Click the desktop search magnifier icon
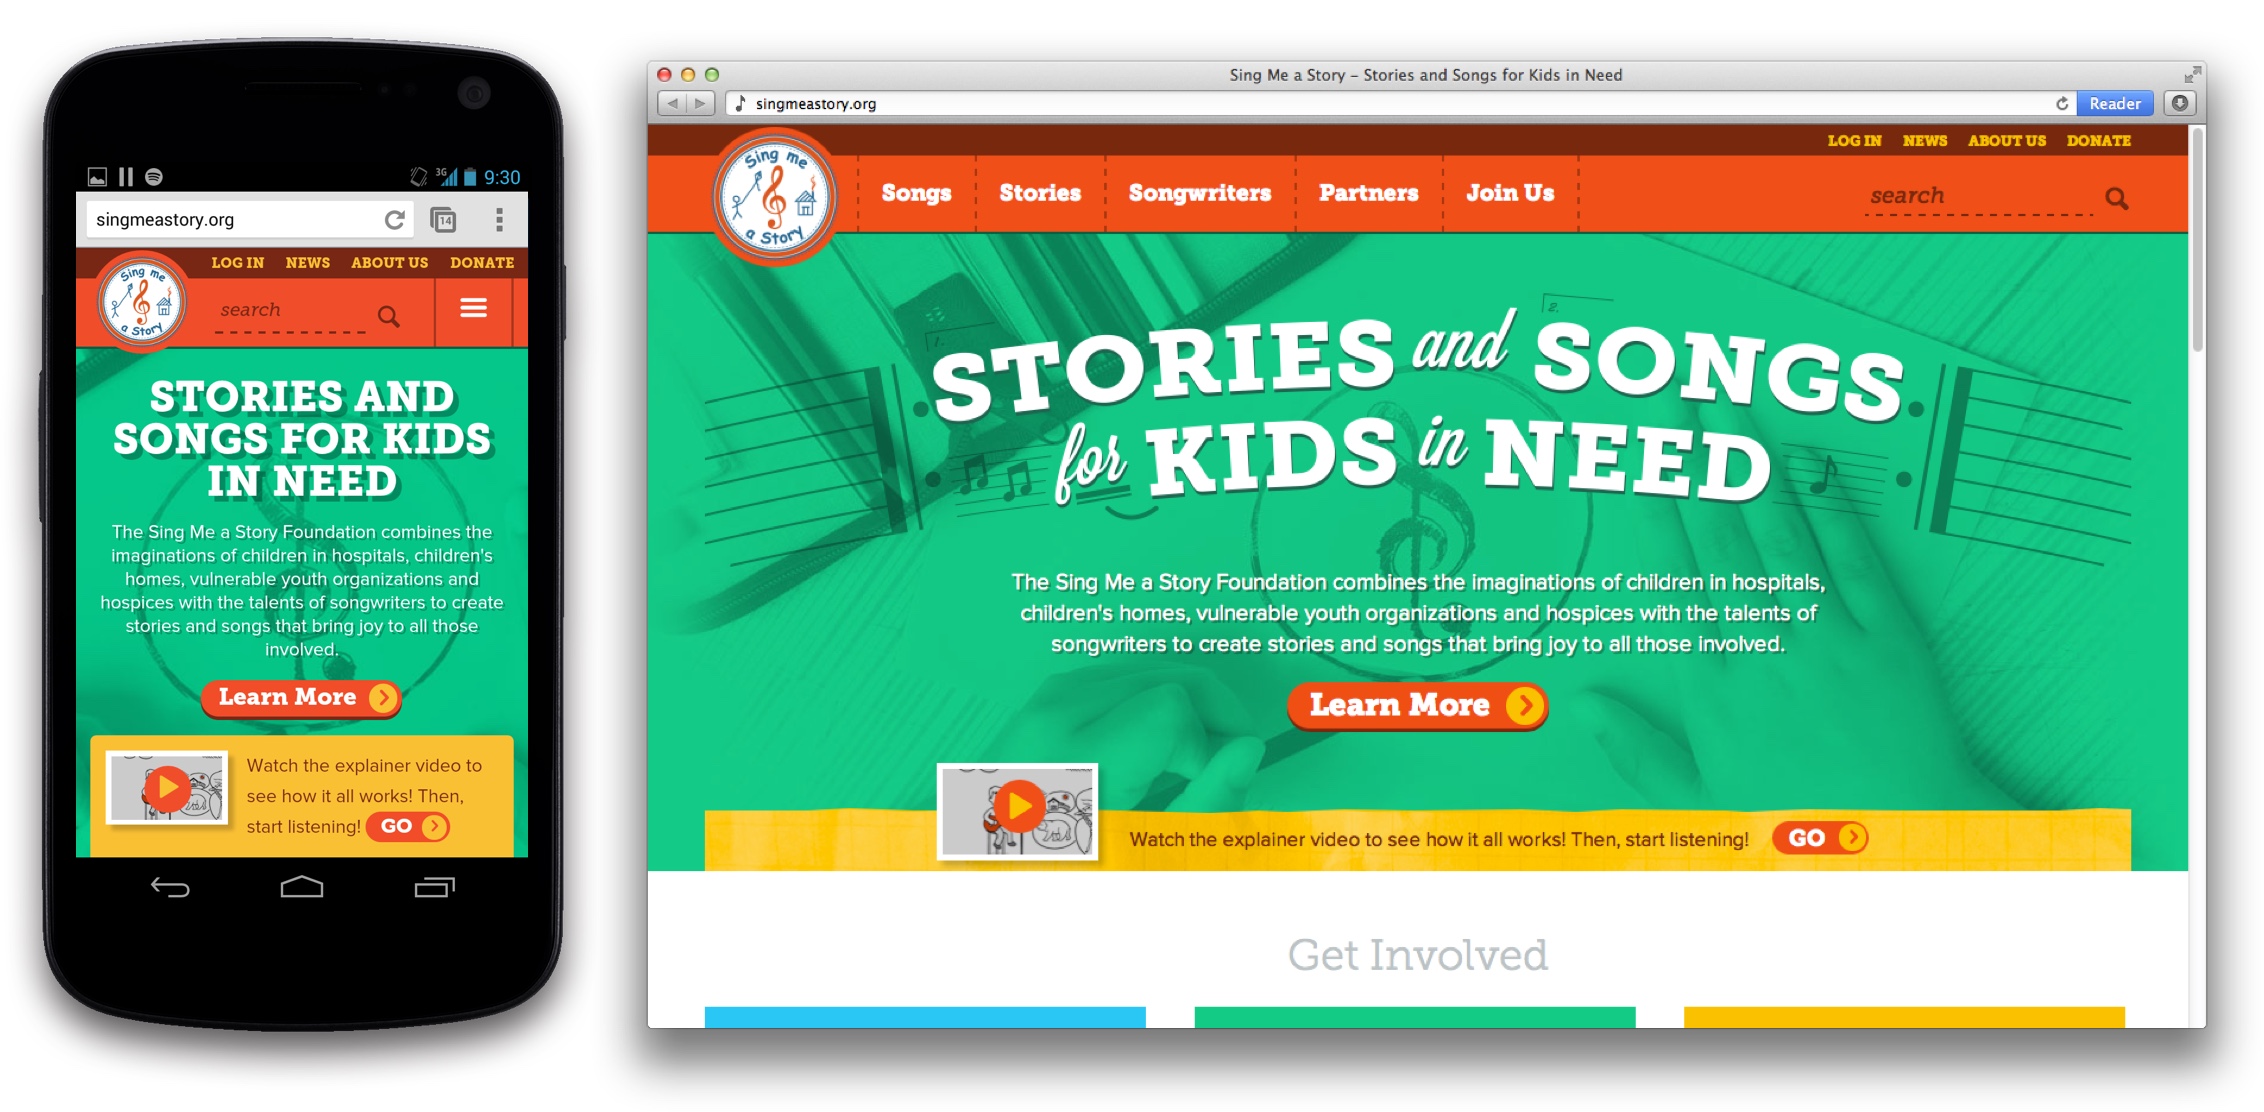 pyautogui.click(x=2116, y=198)
